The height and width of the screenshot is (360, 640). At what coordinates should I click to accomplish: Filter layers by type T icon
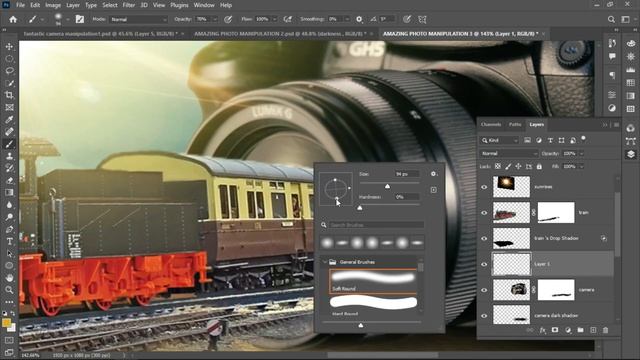550,140
